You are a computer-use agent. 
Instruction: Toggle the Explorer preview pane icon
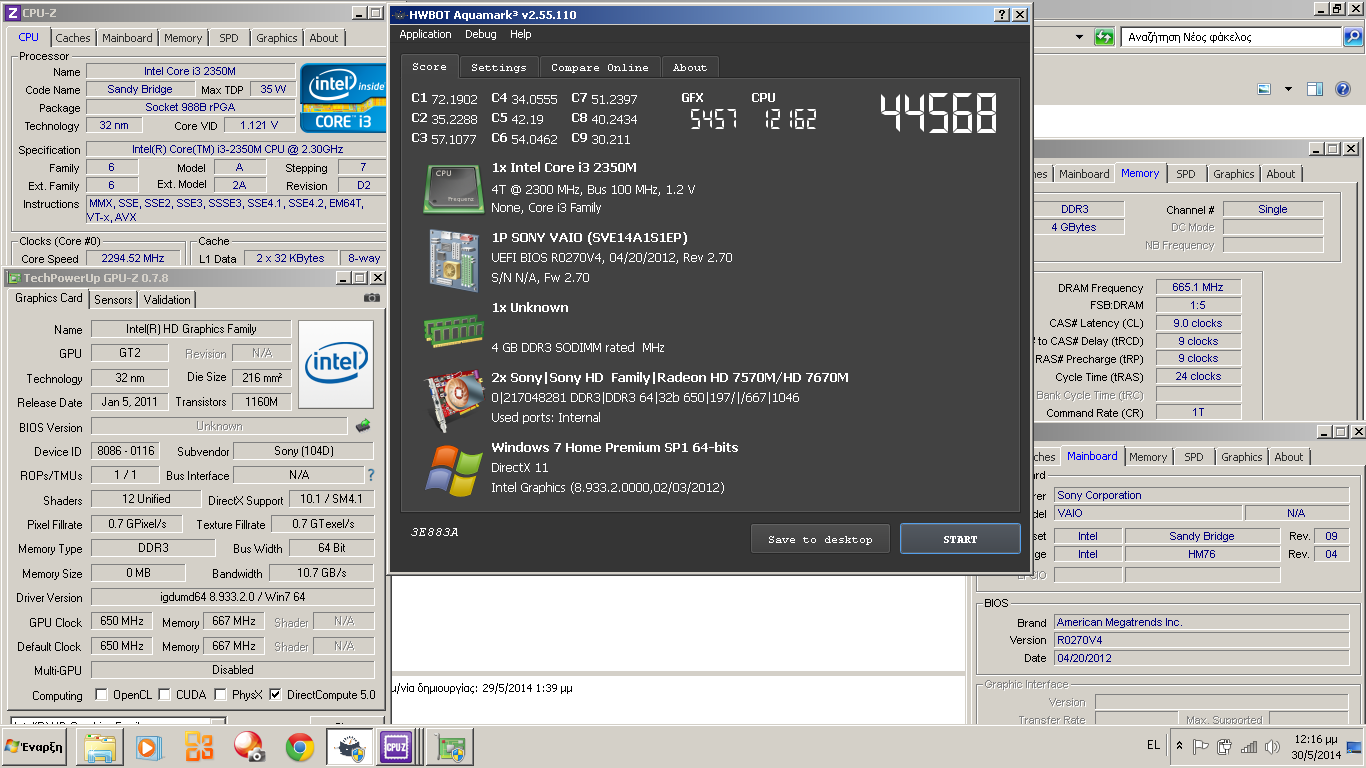coord(1315,89)
